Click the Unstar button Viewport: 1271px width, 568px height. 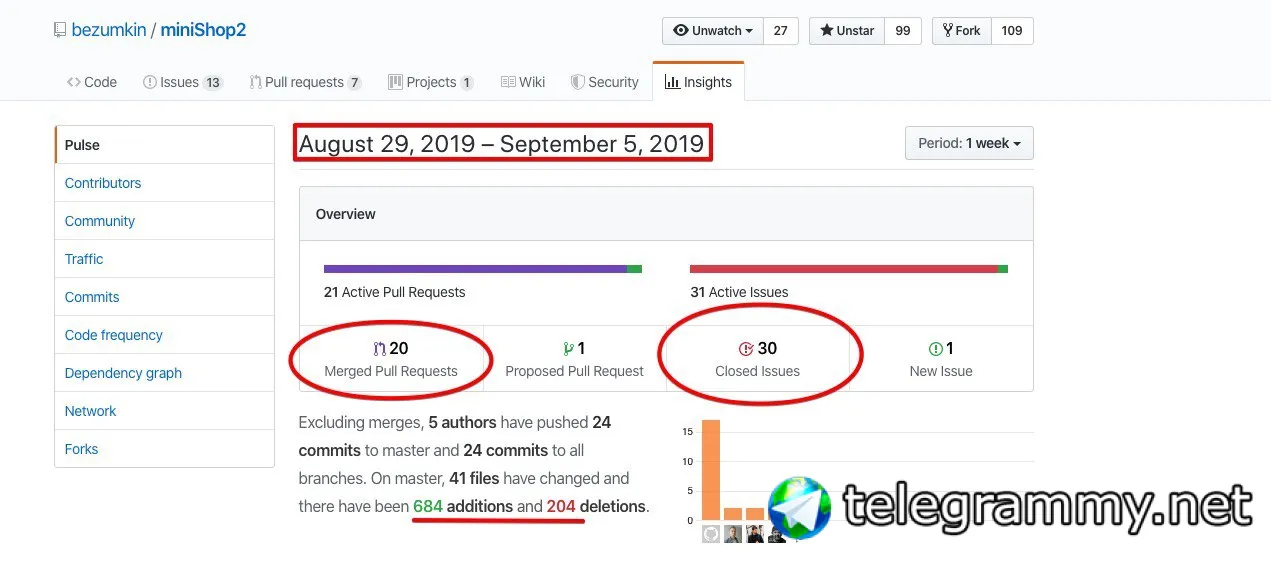[847, 31]
